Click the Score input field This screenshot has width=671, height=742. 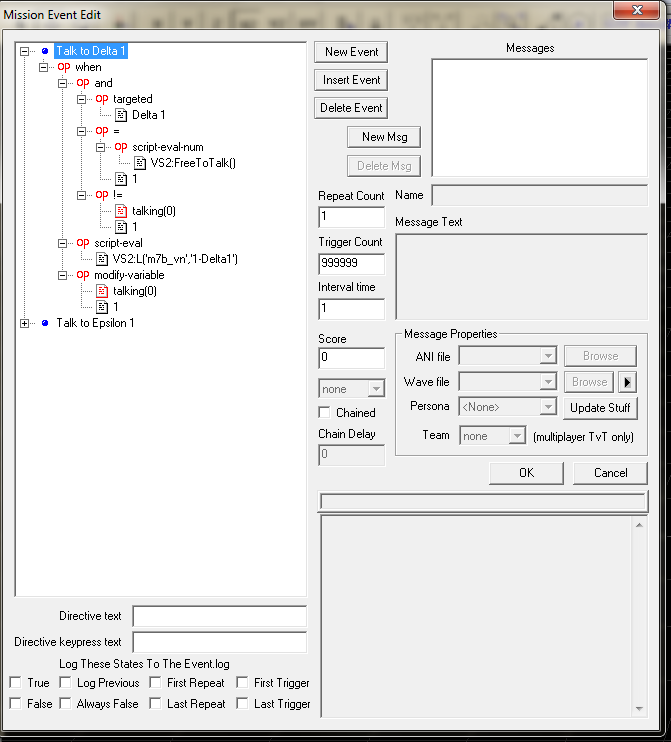352,358
